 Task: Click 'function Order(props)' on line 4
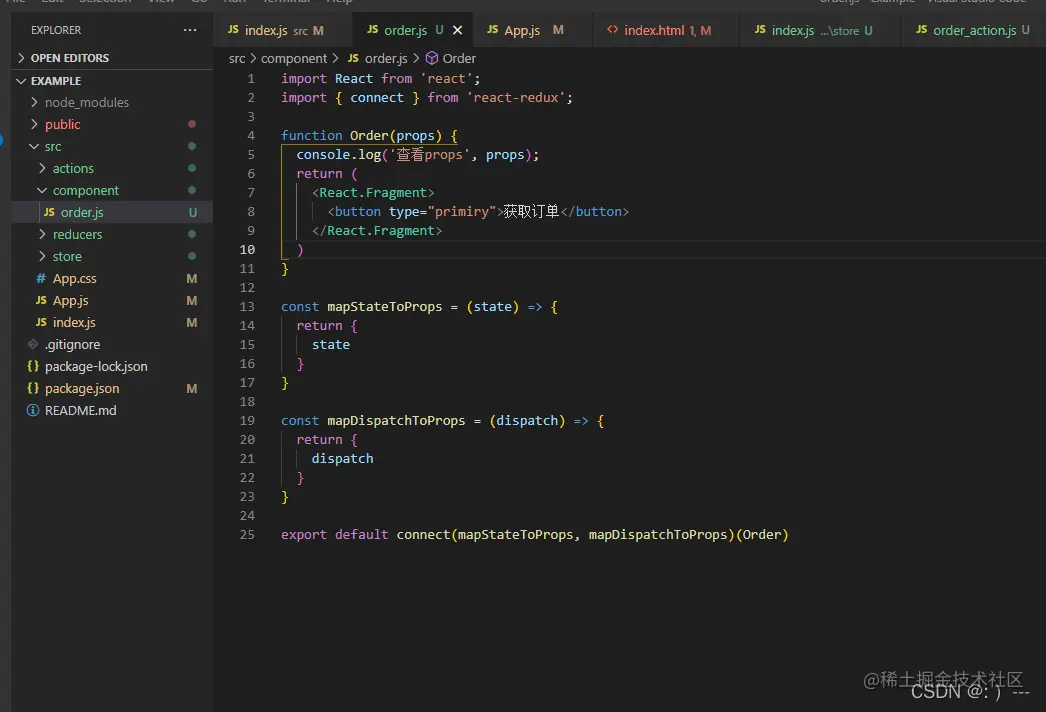[361, 135]
